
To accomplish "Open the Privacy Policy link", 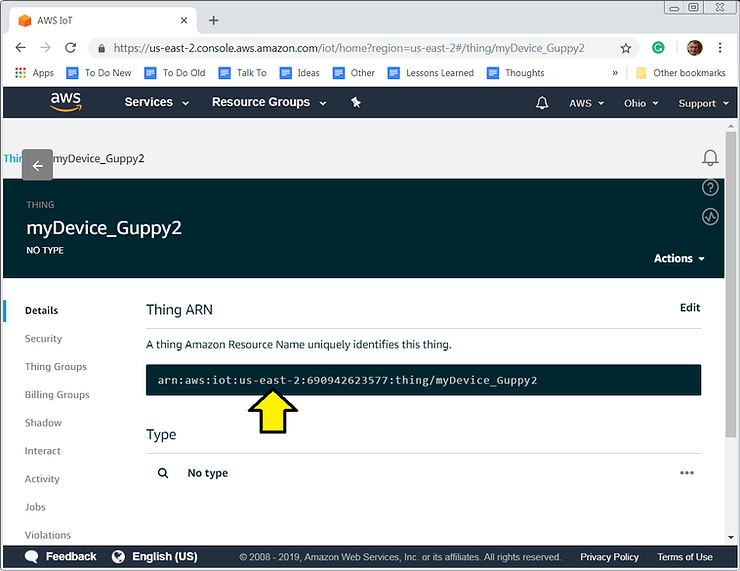I will click(609, 557).
